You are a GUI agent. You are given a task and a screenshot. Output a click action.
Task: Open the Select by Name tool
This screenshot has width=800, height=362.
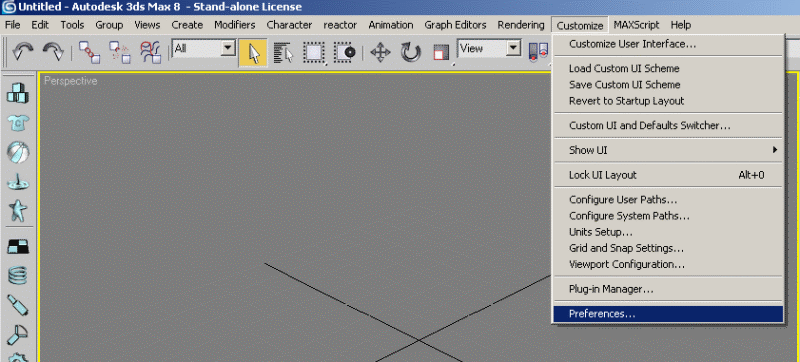coord(284,53)
